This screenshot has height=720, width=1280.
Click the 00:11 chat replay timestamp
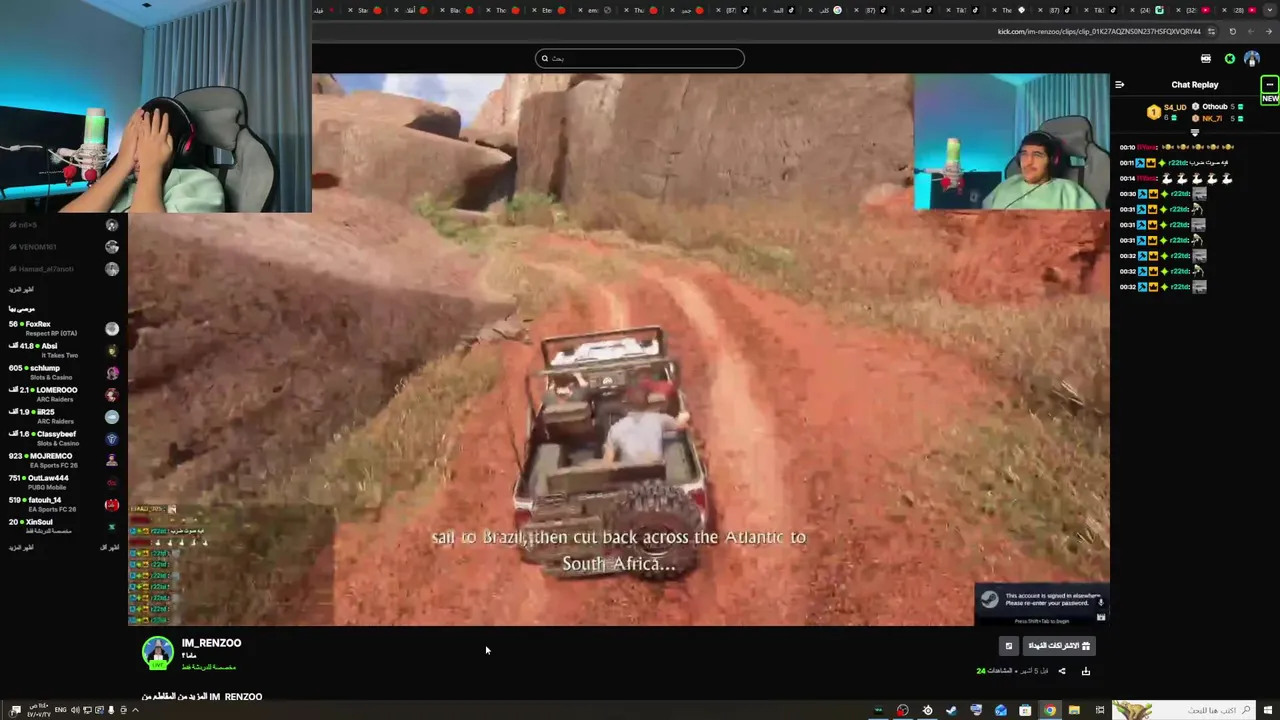point(1127,162)
